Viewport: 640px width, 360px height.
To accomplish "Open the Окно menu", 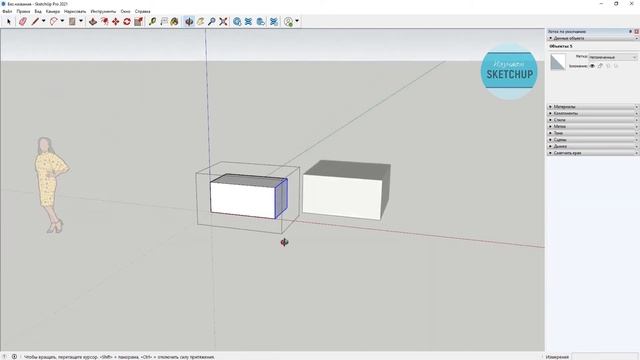I will tap(125, 11).
